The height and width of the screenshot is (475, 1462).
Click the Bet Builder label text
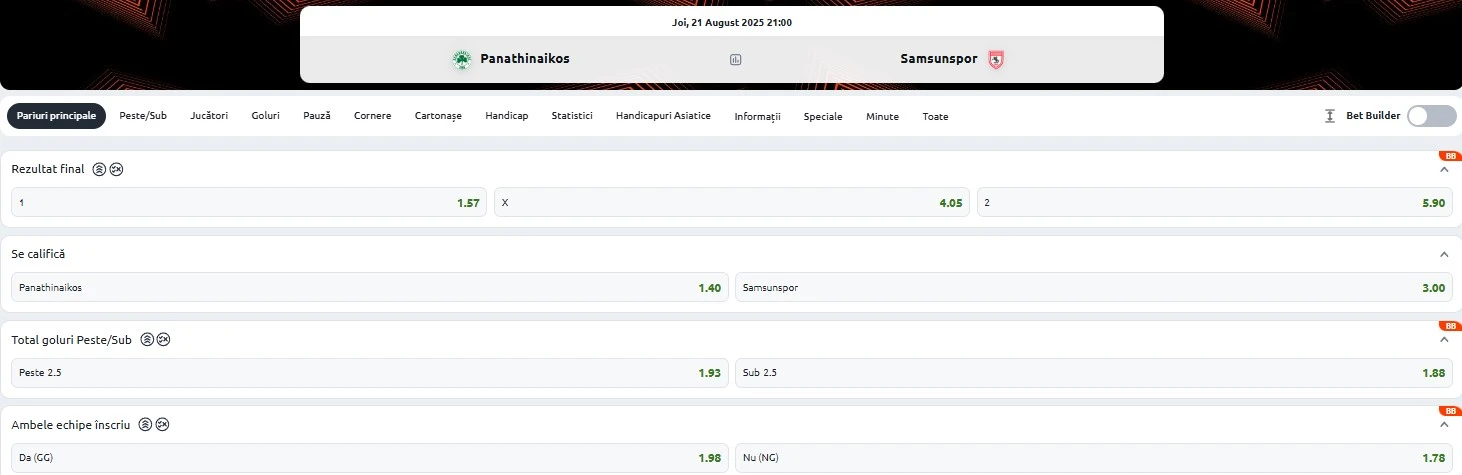1373,116
